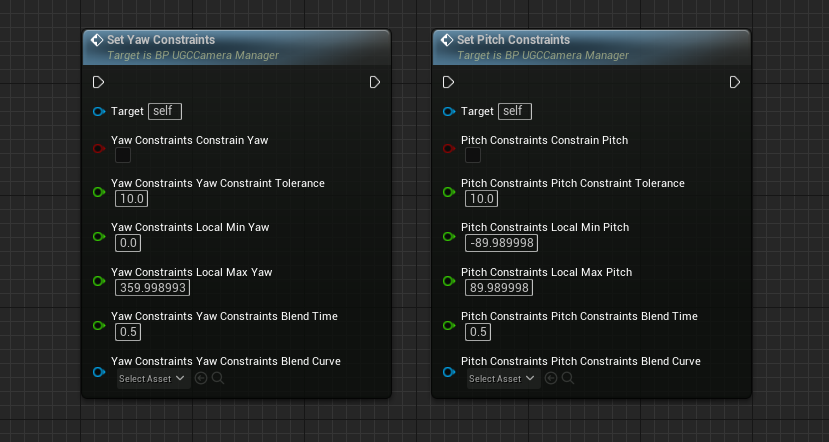This screenshot has width=829, height=442.
Task: Click the red Constrain Yaw boolean pin
Action: (99, 149)
